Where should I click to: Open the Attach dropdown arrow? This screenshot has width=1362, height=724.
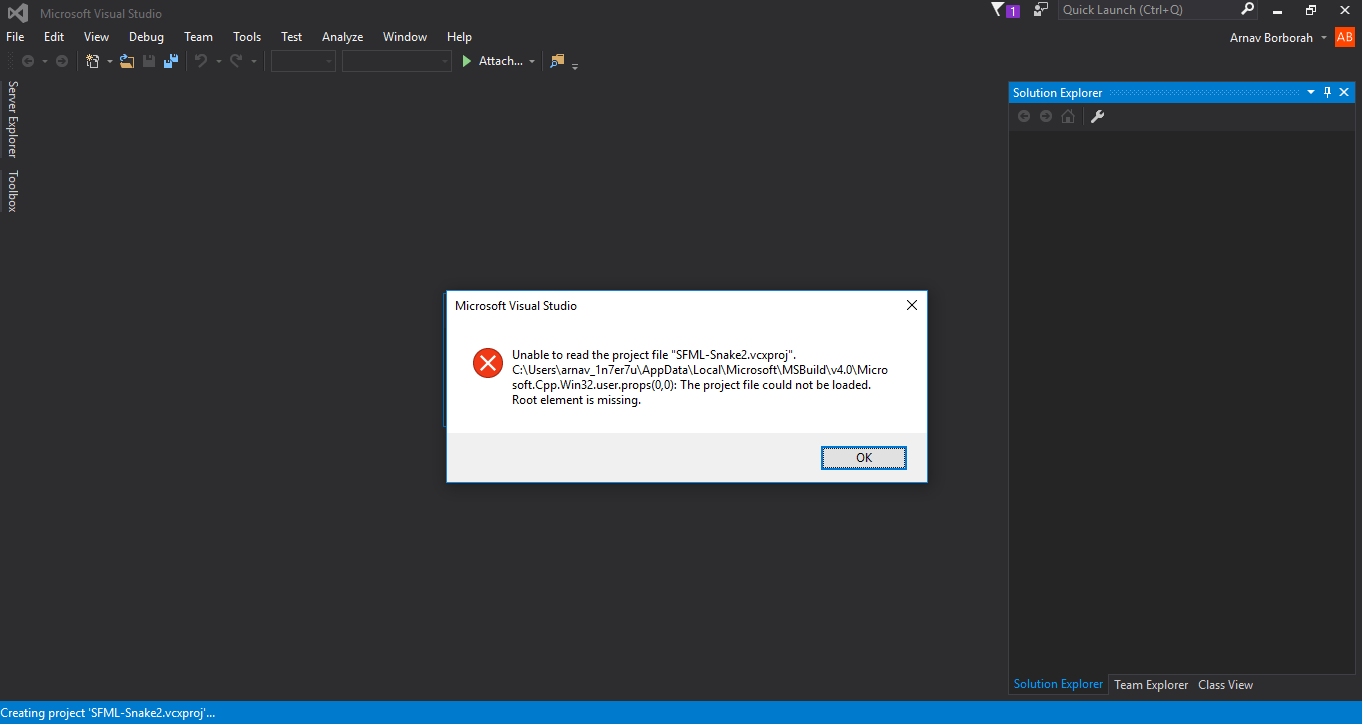click(530, 60)
